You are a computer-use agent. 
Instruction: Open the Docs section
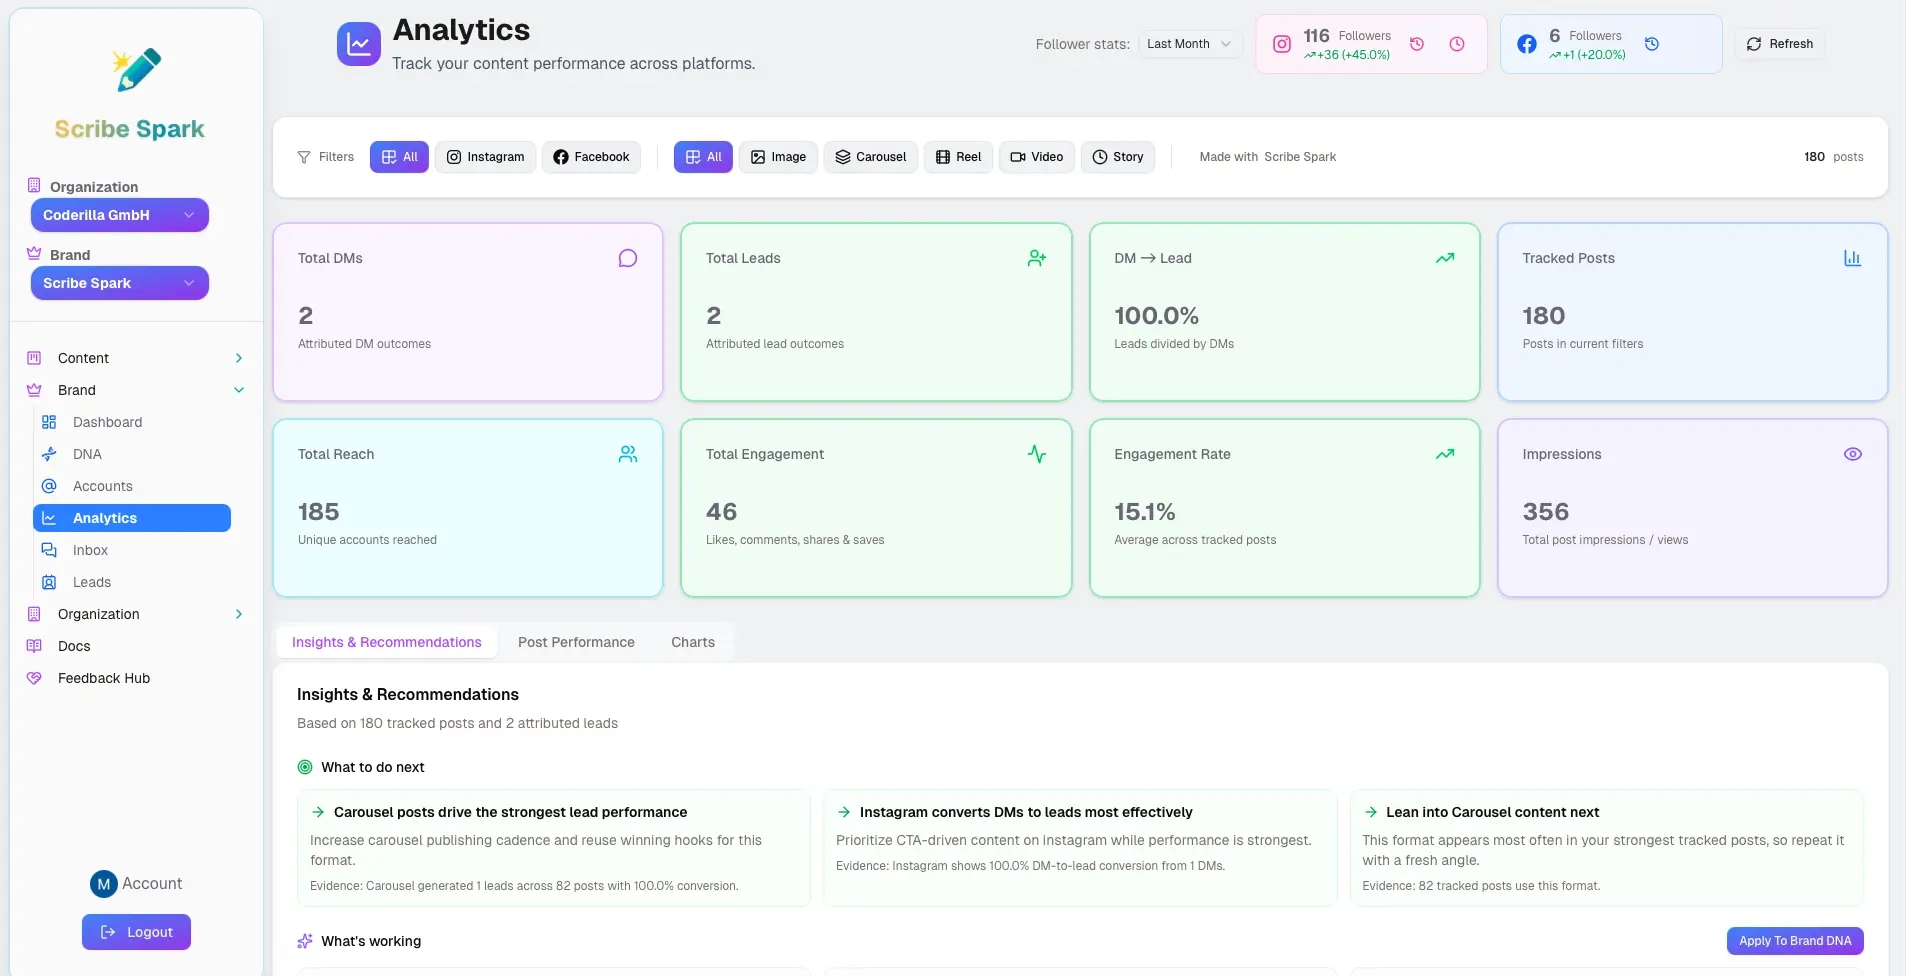pos(72,646)
